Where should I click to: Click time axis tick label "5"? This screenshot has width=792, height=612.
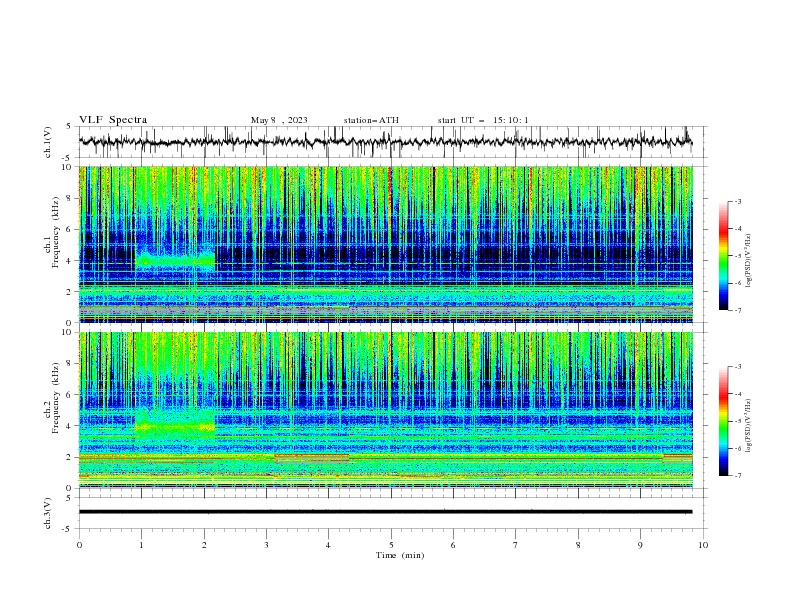[x=391, y=545]
